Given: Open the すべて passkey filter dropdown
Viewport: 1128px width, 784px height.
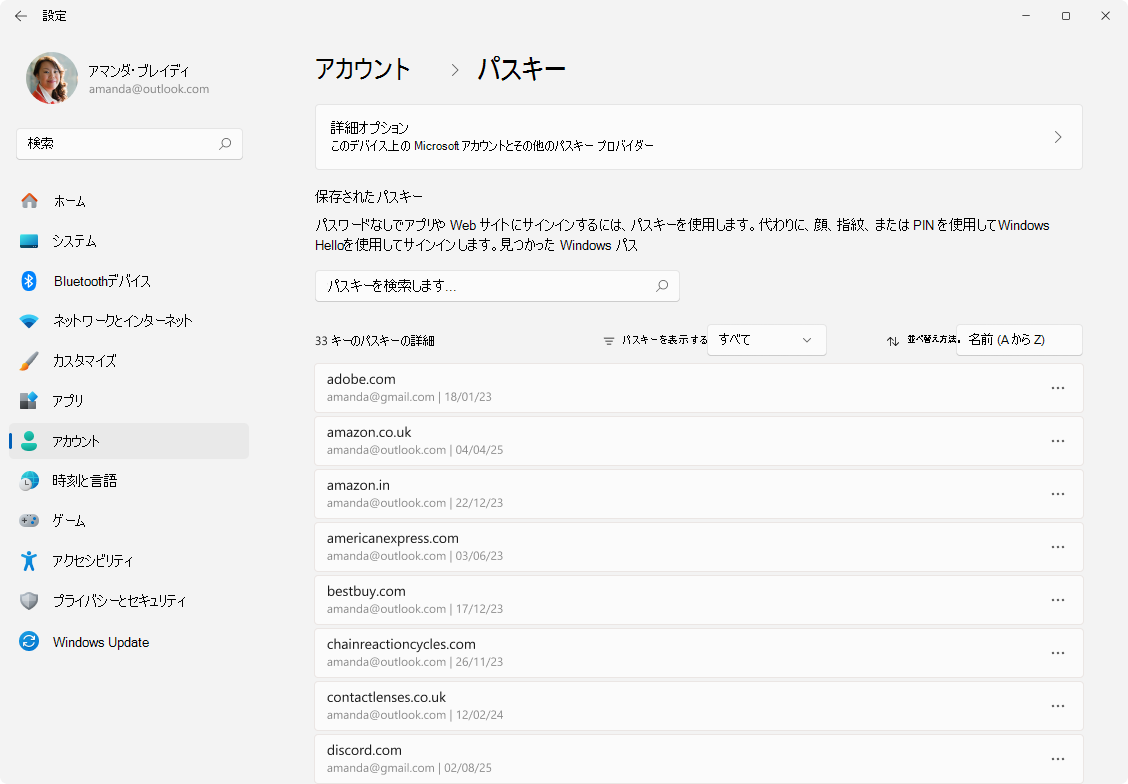Looking at the screenshot, I should coord(767,339).
